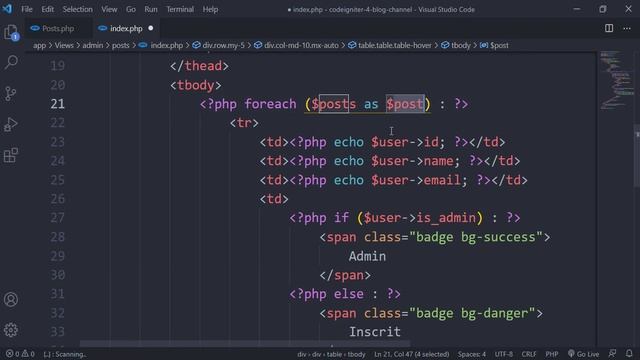Viewport: 640px width, 360px height.
Task: Click '$user->is_admin' on line 27
Action: click(420, 218)
